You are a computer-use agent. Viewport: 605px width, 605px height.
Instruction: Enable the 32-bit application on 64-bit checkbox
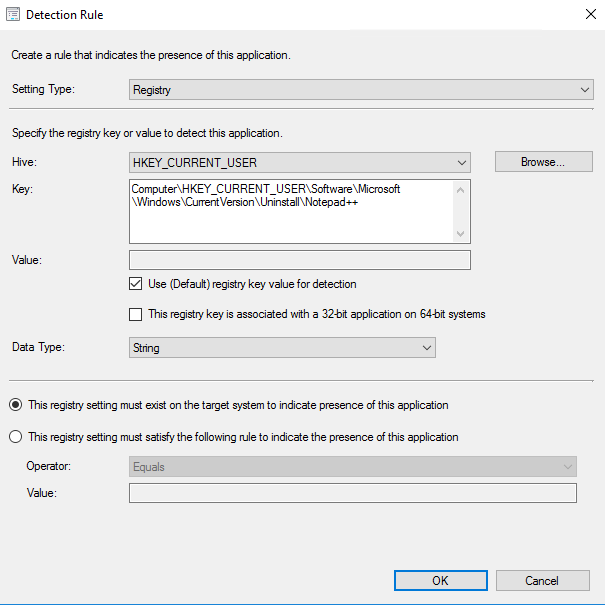tap(136, 314)
